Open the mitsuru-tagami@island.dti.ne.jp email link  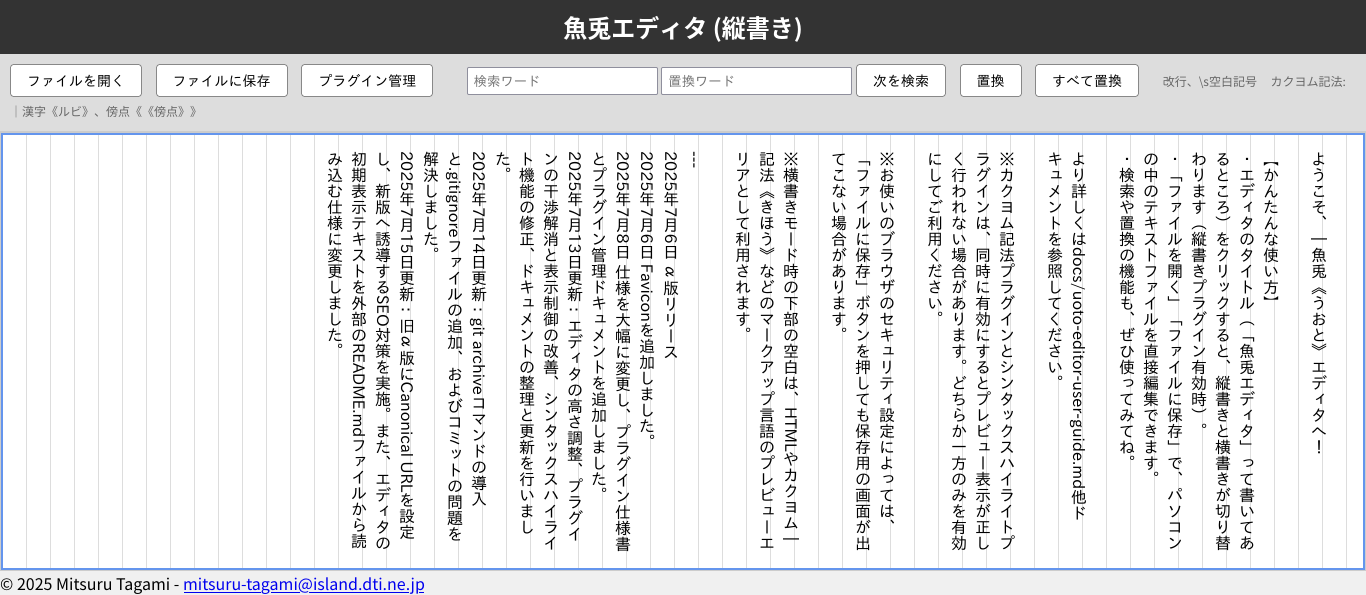303,585
